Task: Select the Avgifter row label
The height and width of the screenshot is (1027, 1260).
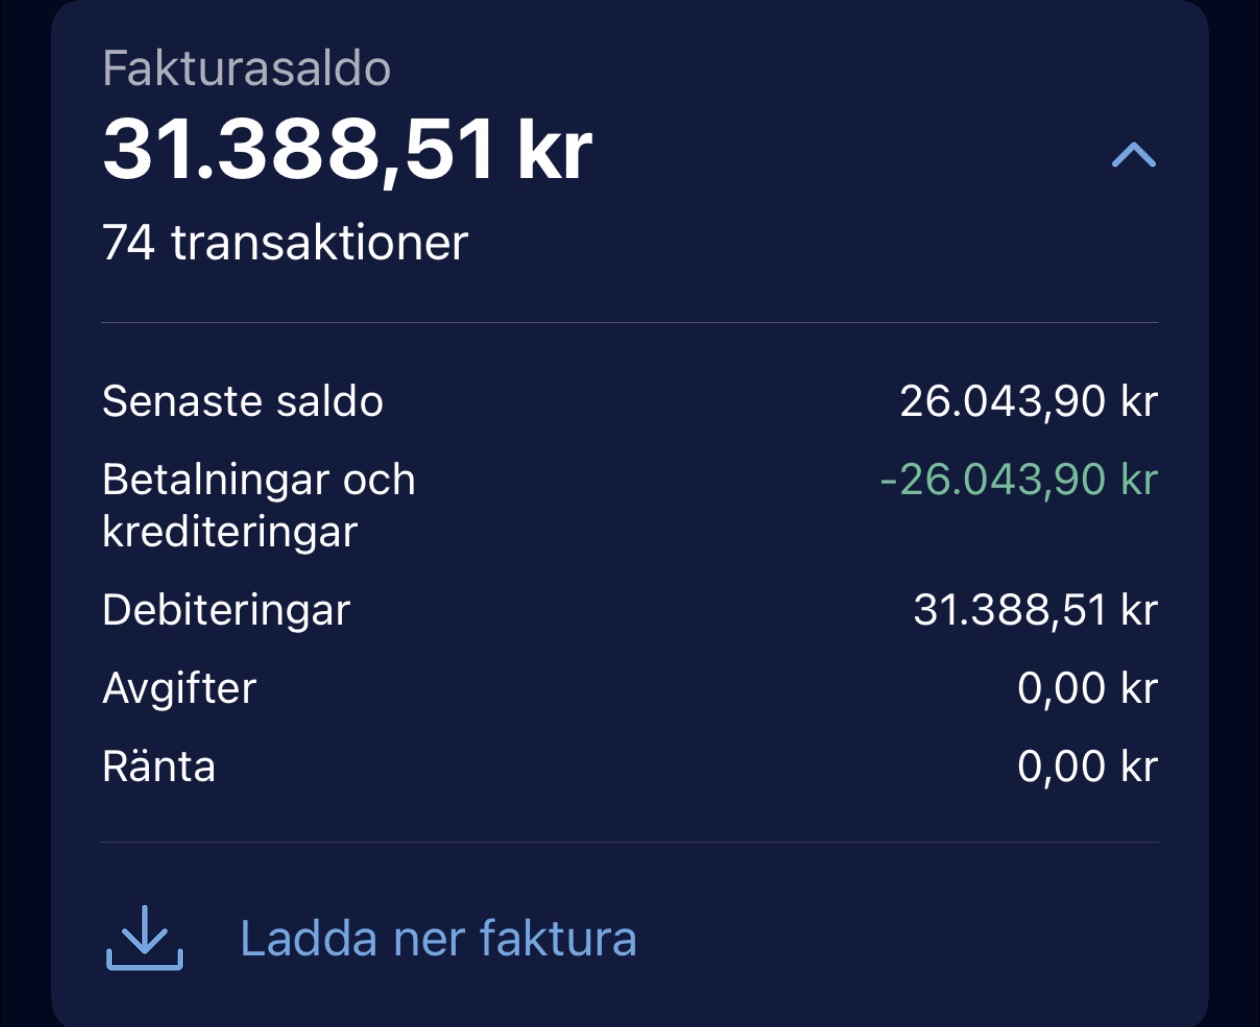Action: point(179,688)
